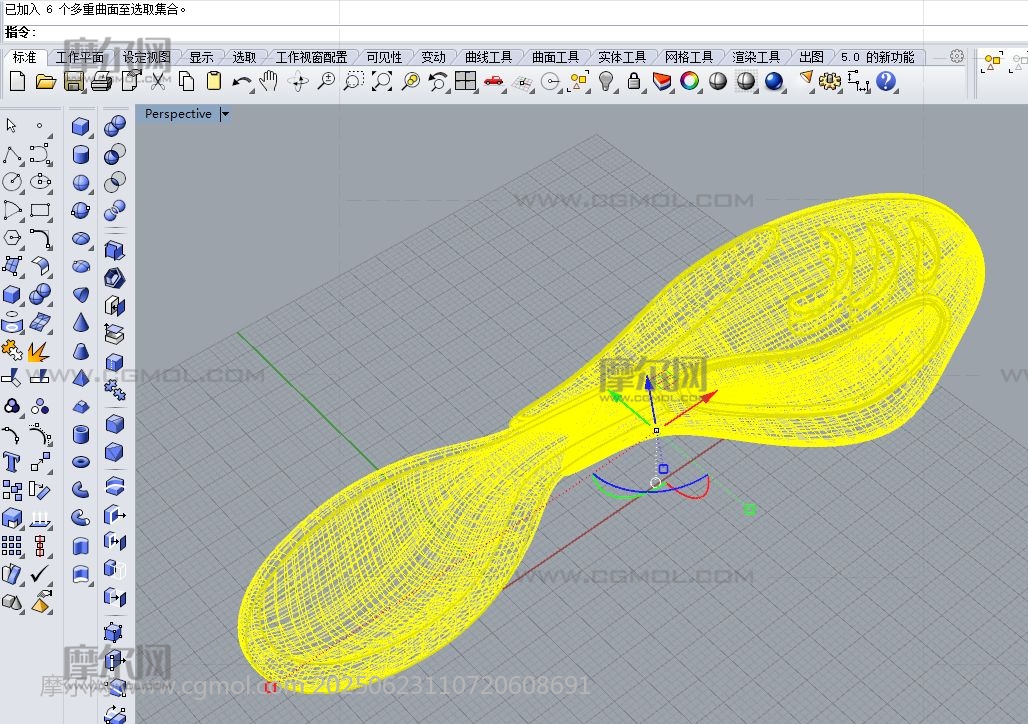Open the layers panel icon
The width and height of the screenshot is (1028, 724).
point(662,81)
